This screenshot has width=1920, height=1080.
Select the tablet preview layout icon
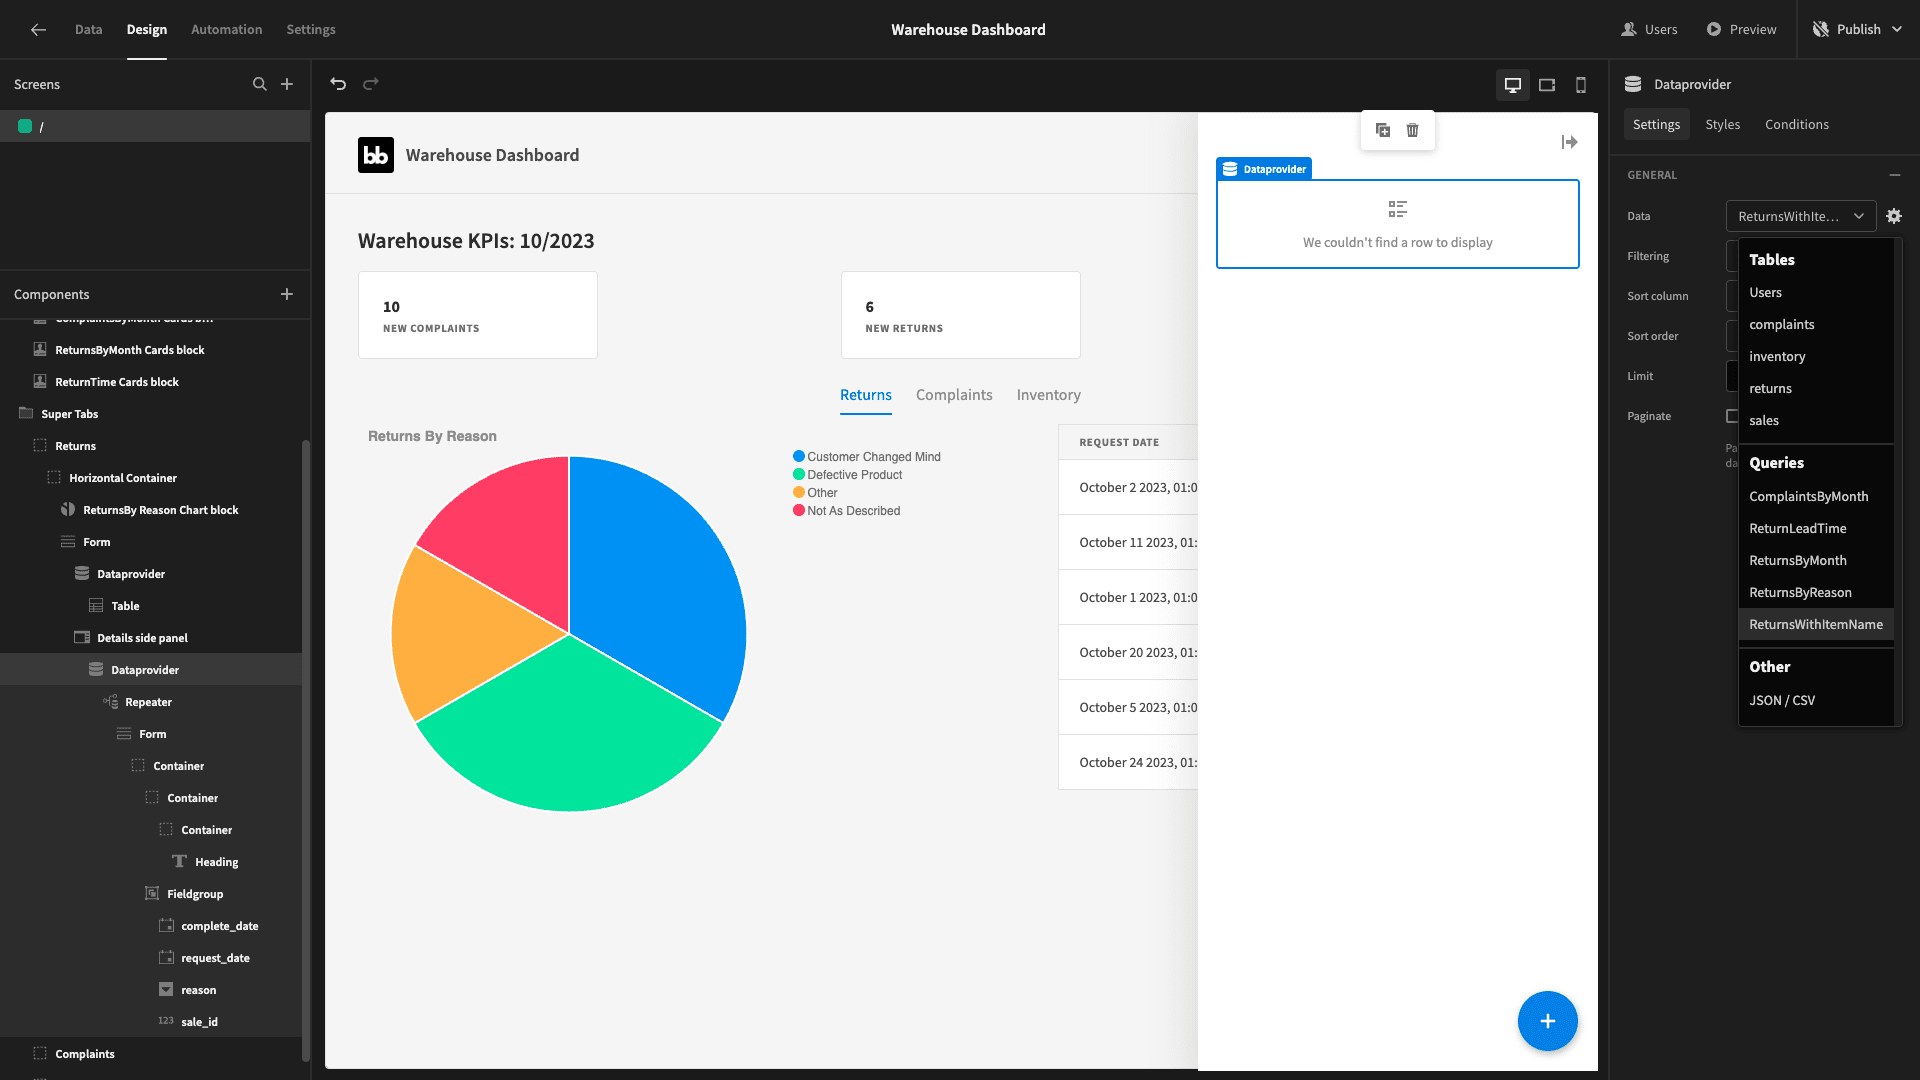pos(1547,84)
